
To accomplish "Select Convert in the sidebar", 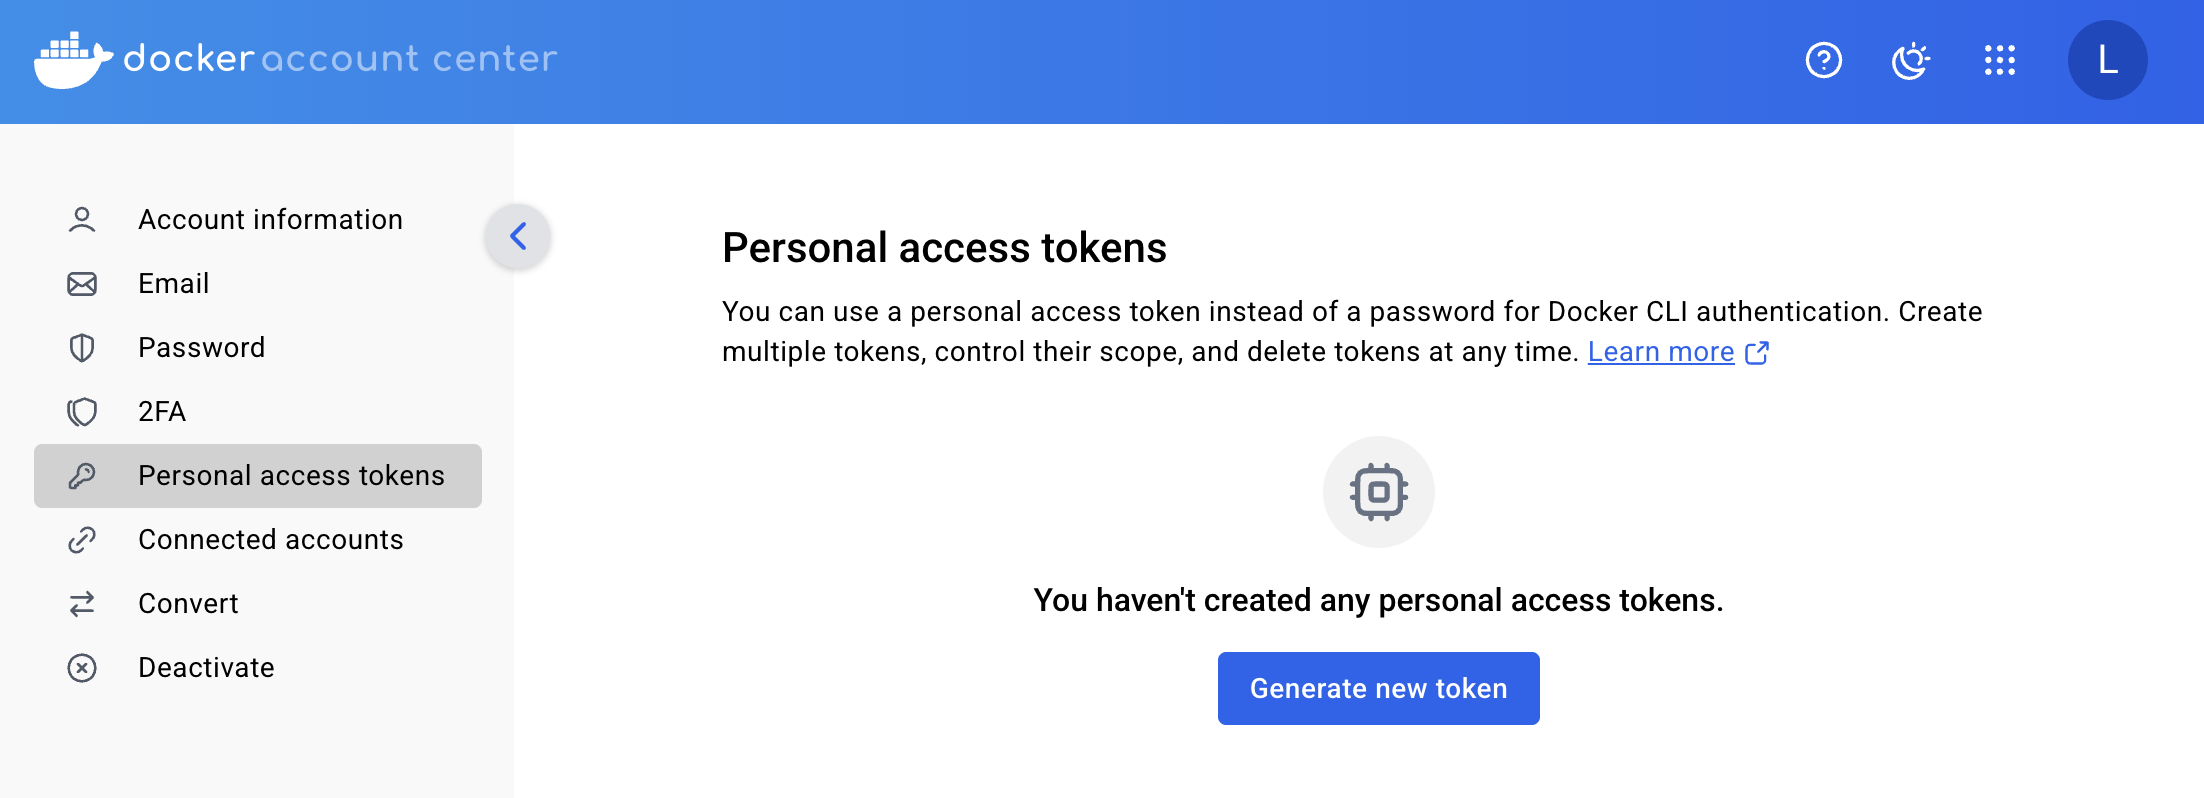I will (x=188, y=604).
